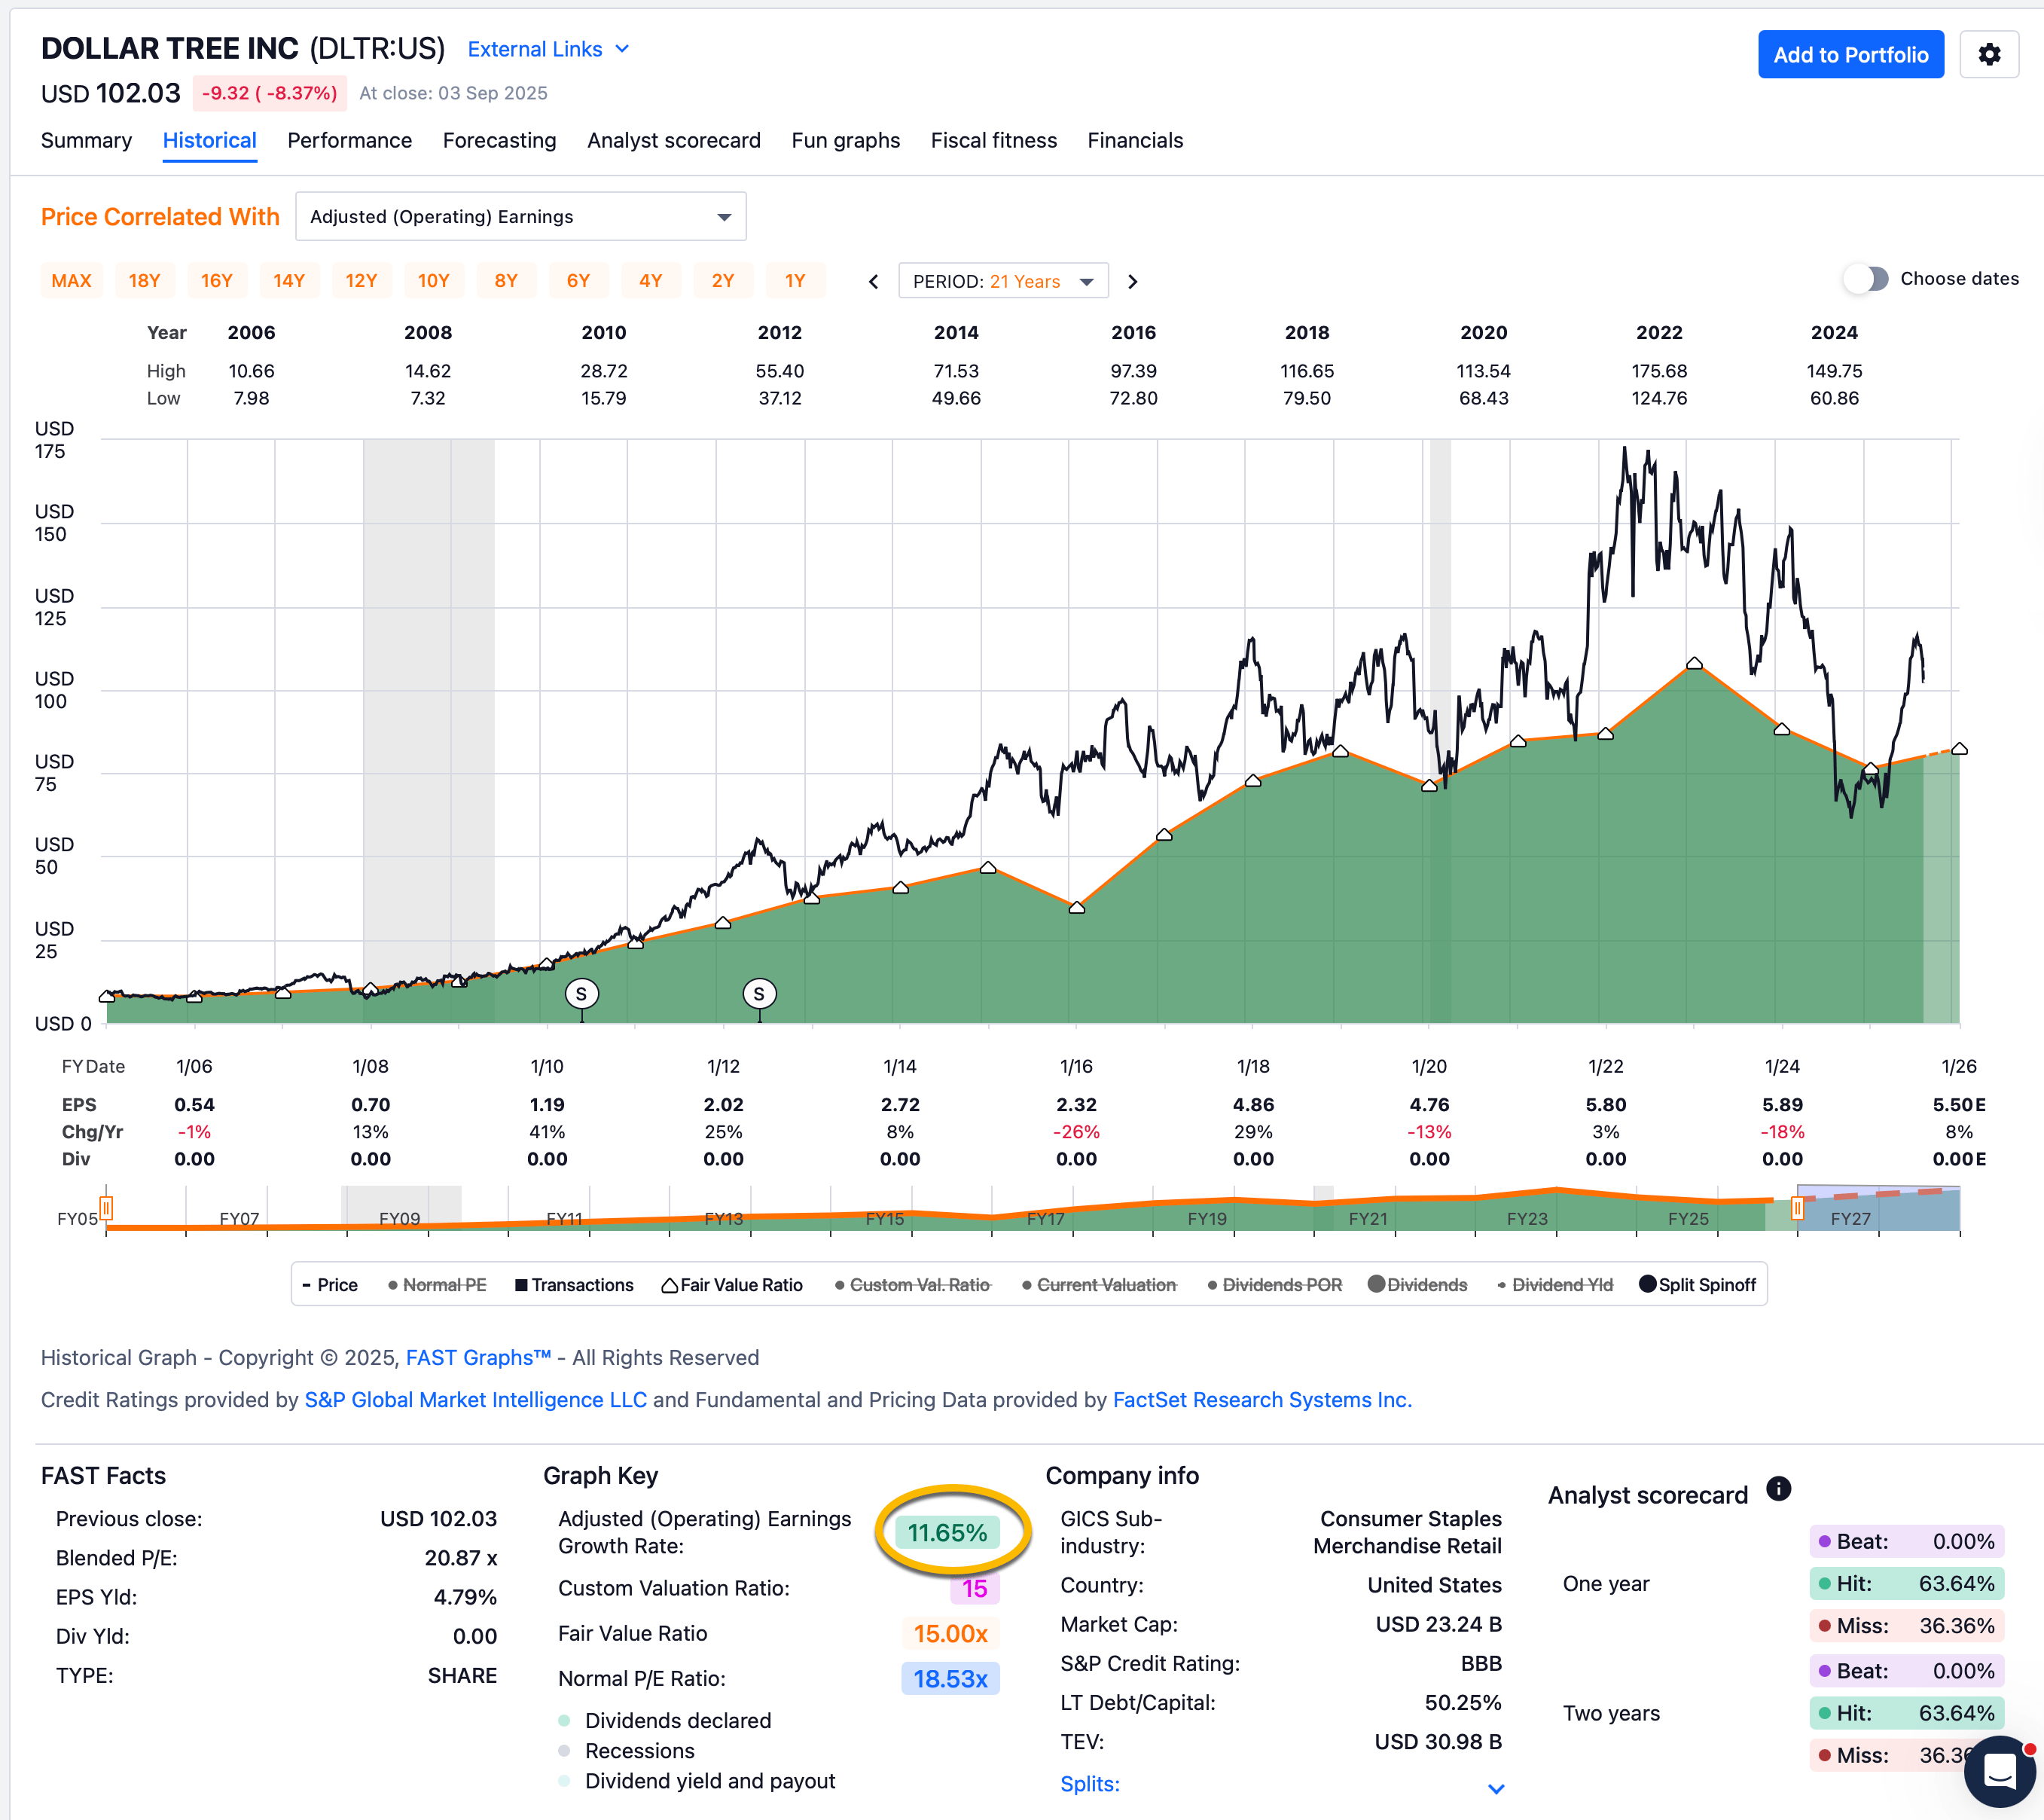2044x1820 pixels.
Task: Go to next period using the right arrow
Action: pyautogui.click(x=1133, y=281)
